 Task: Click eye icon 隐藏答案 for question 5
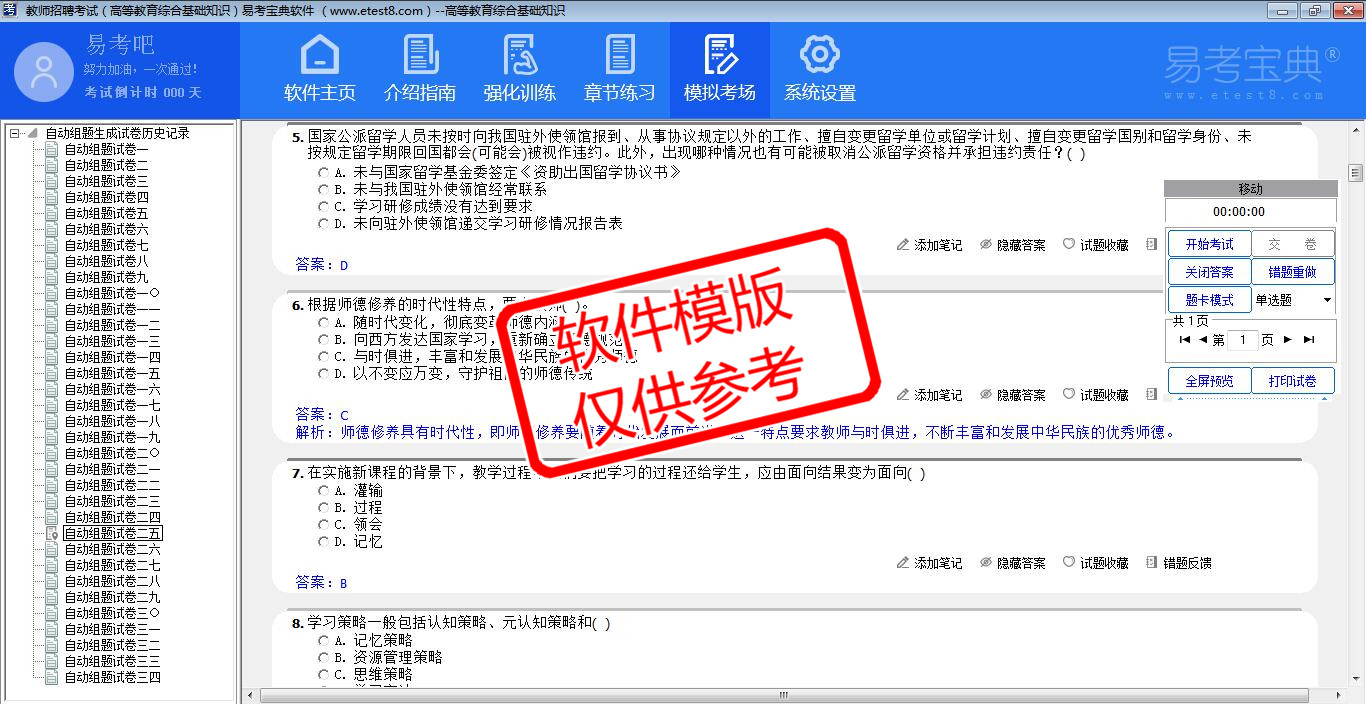(986, 245)
